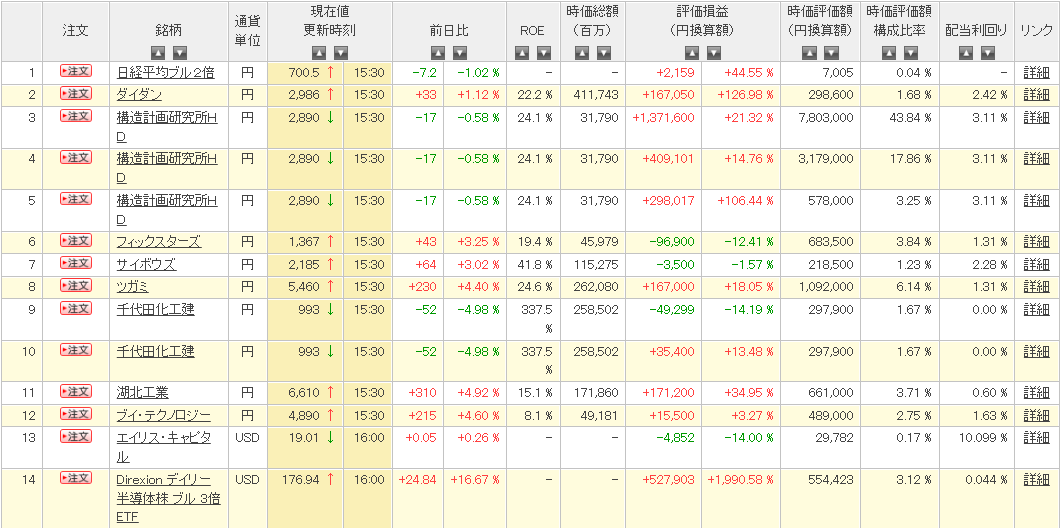Sort 評価損益 column descending arrow

point(713,52)
